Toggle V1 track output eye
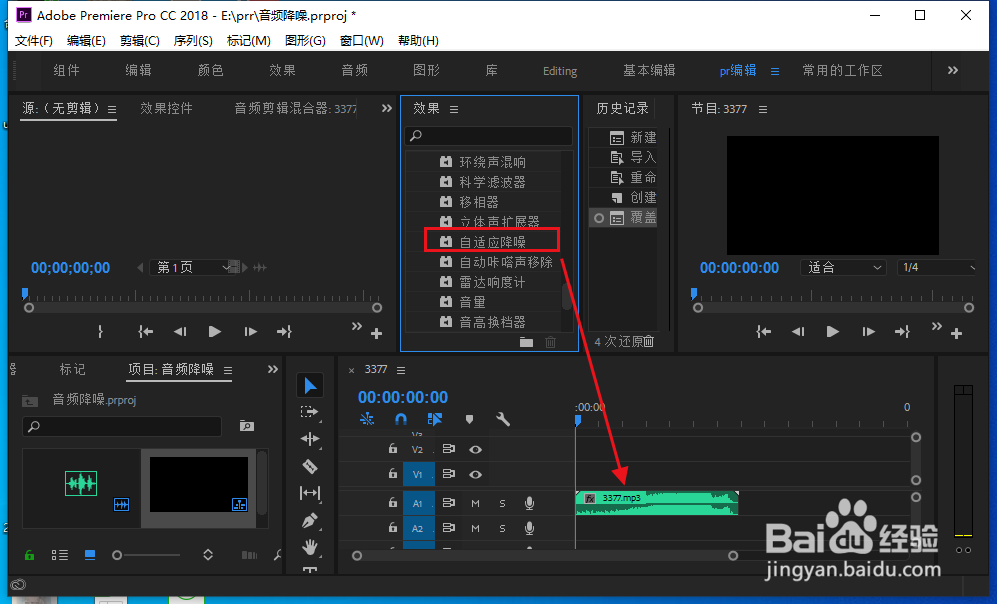This screenshot has height=604, width=997. coord(475,474)
